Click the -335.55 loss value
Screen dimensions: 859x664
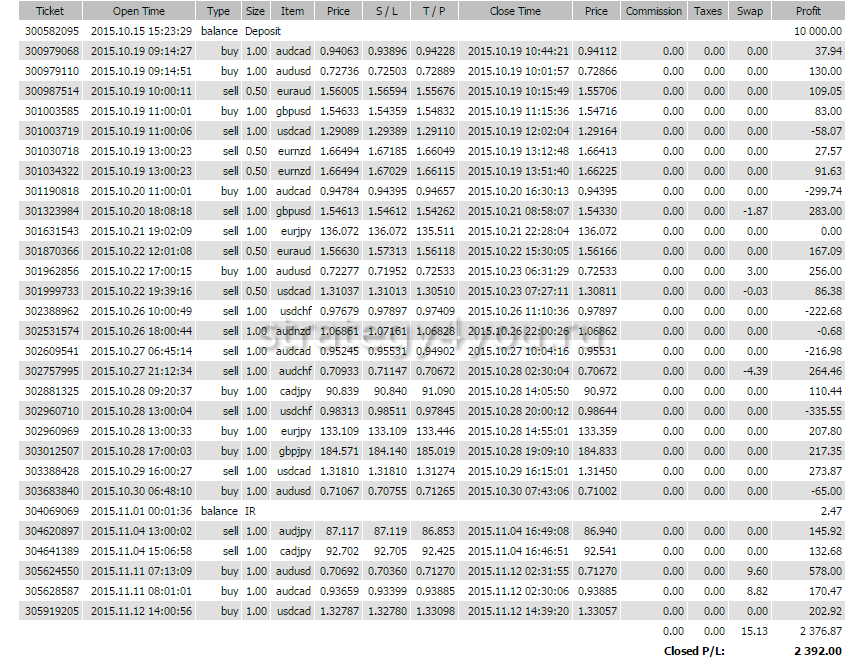[820, 411]
